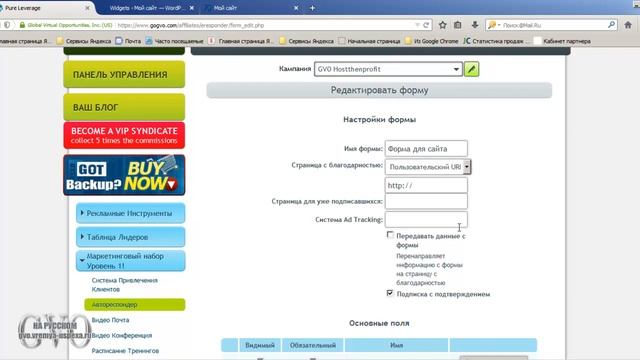This screenshot has height=360, width=640.
Task: Open the 'Из Google Chrome' bookmark folder
Action: 431,41
